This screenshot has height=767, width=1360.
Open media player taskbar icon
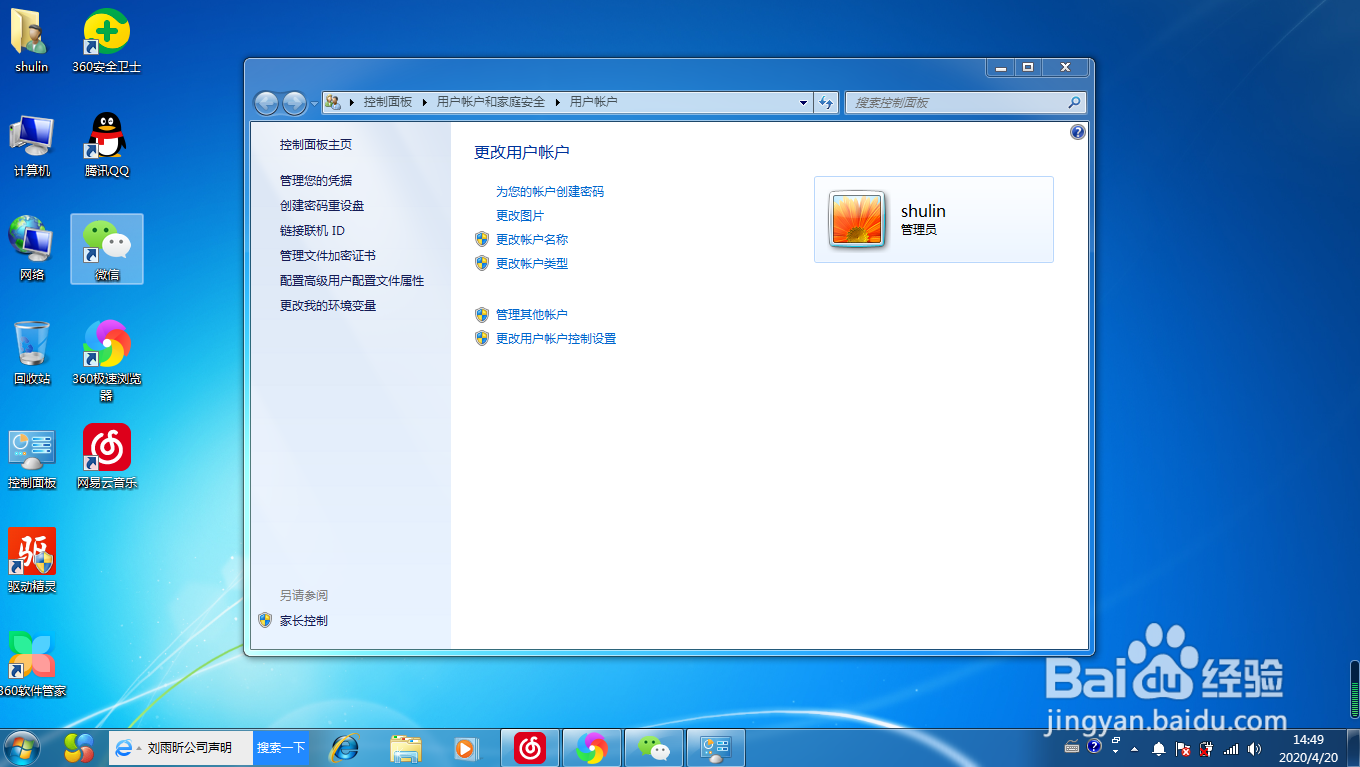click(465, 747)
